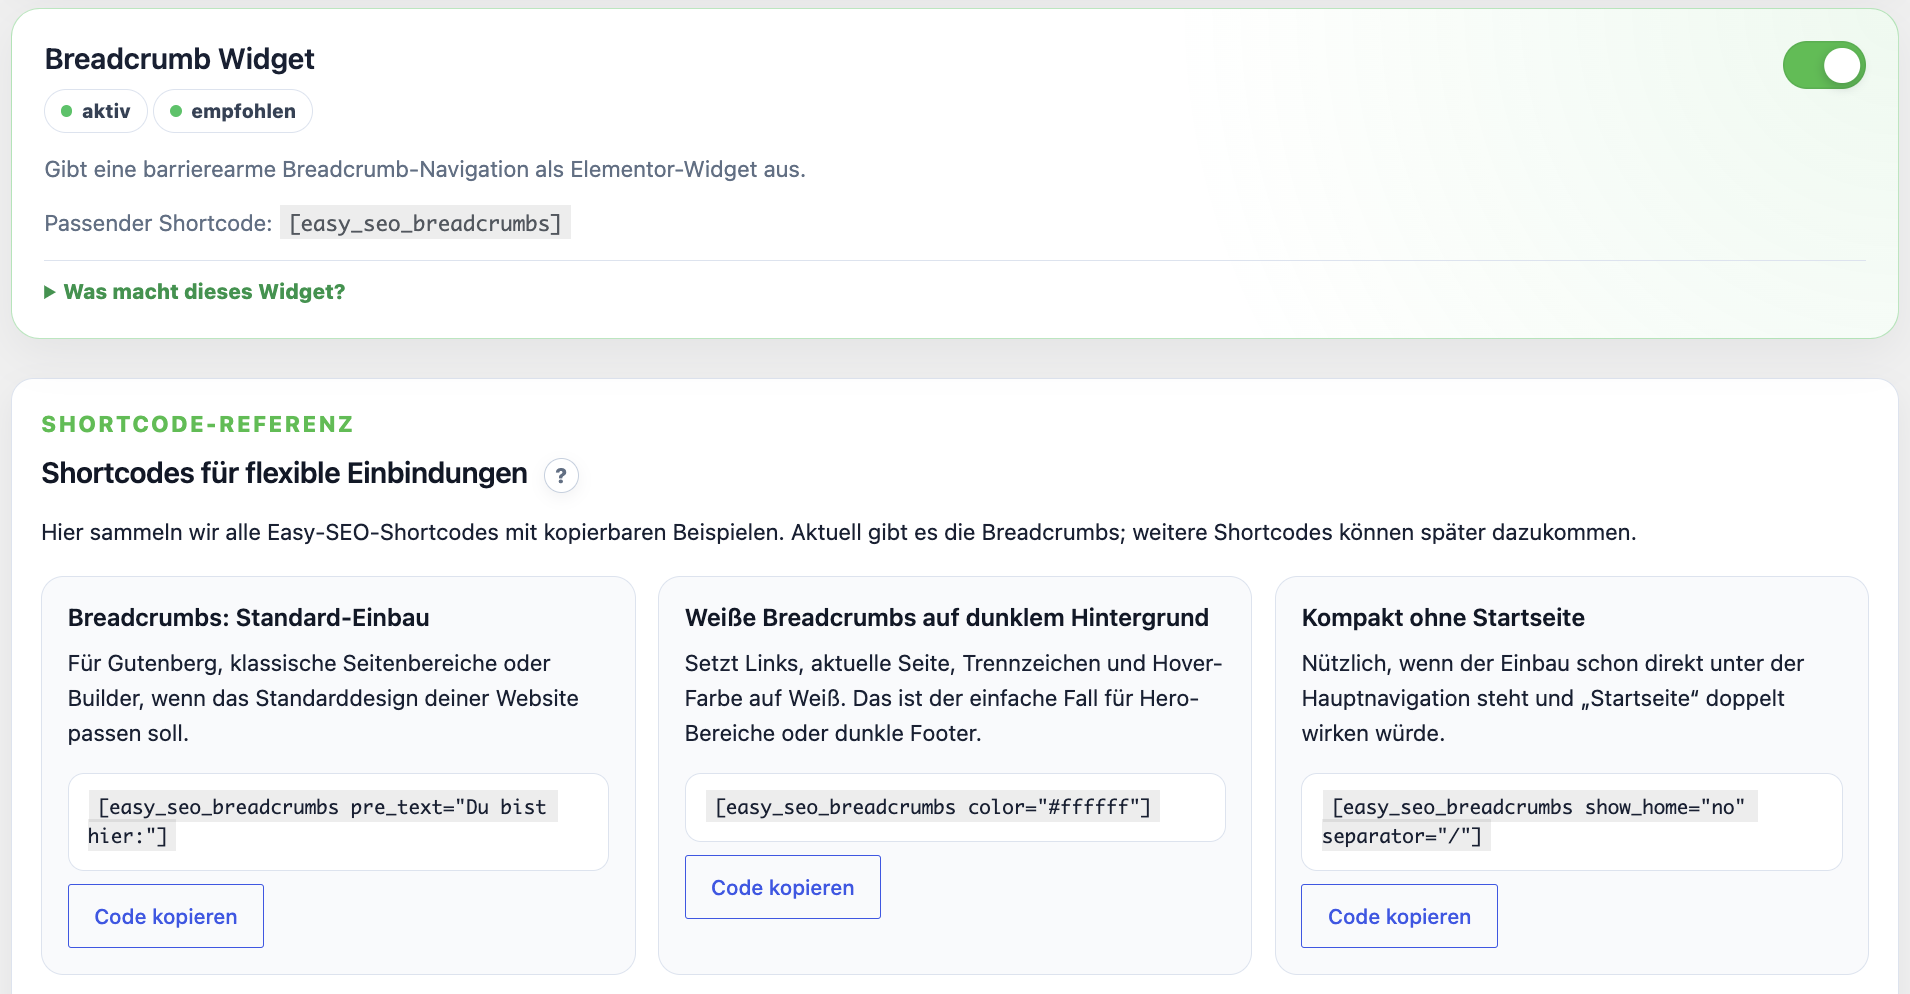Click the 'empfohlen' status badge

[233, 111]
